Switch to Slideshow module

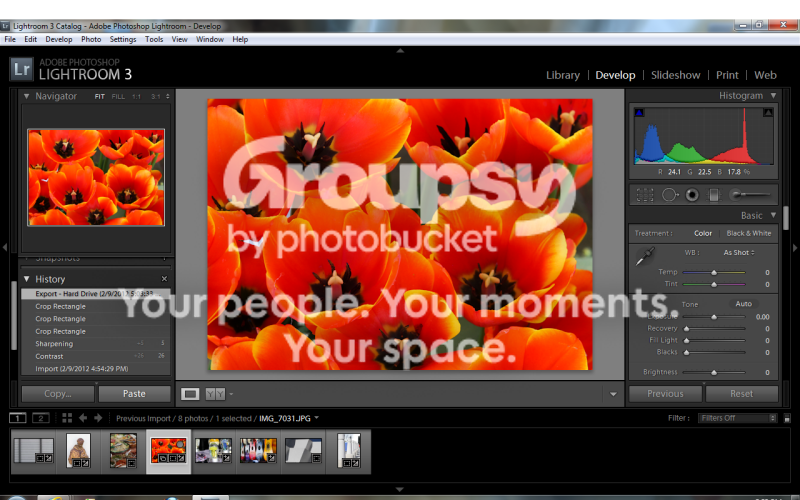pos(676,75)
